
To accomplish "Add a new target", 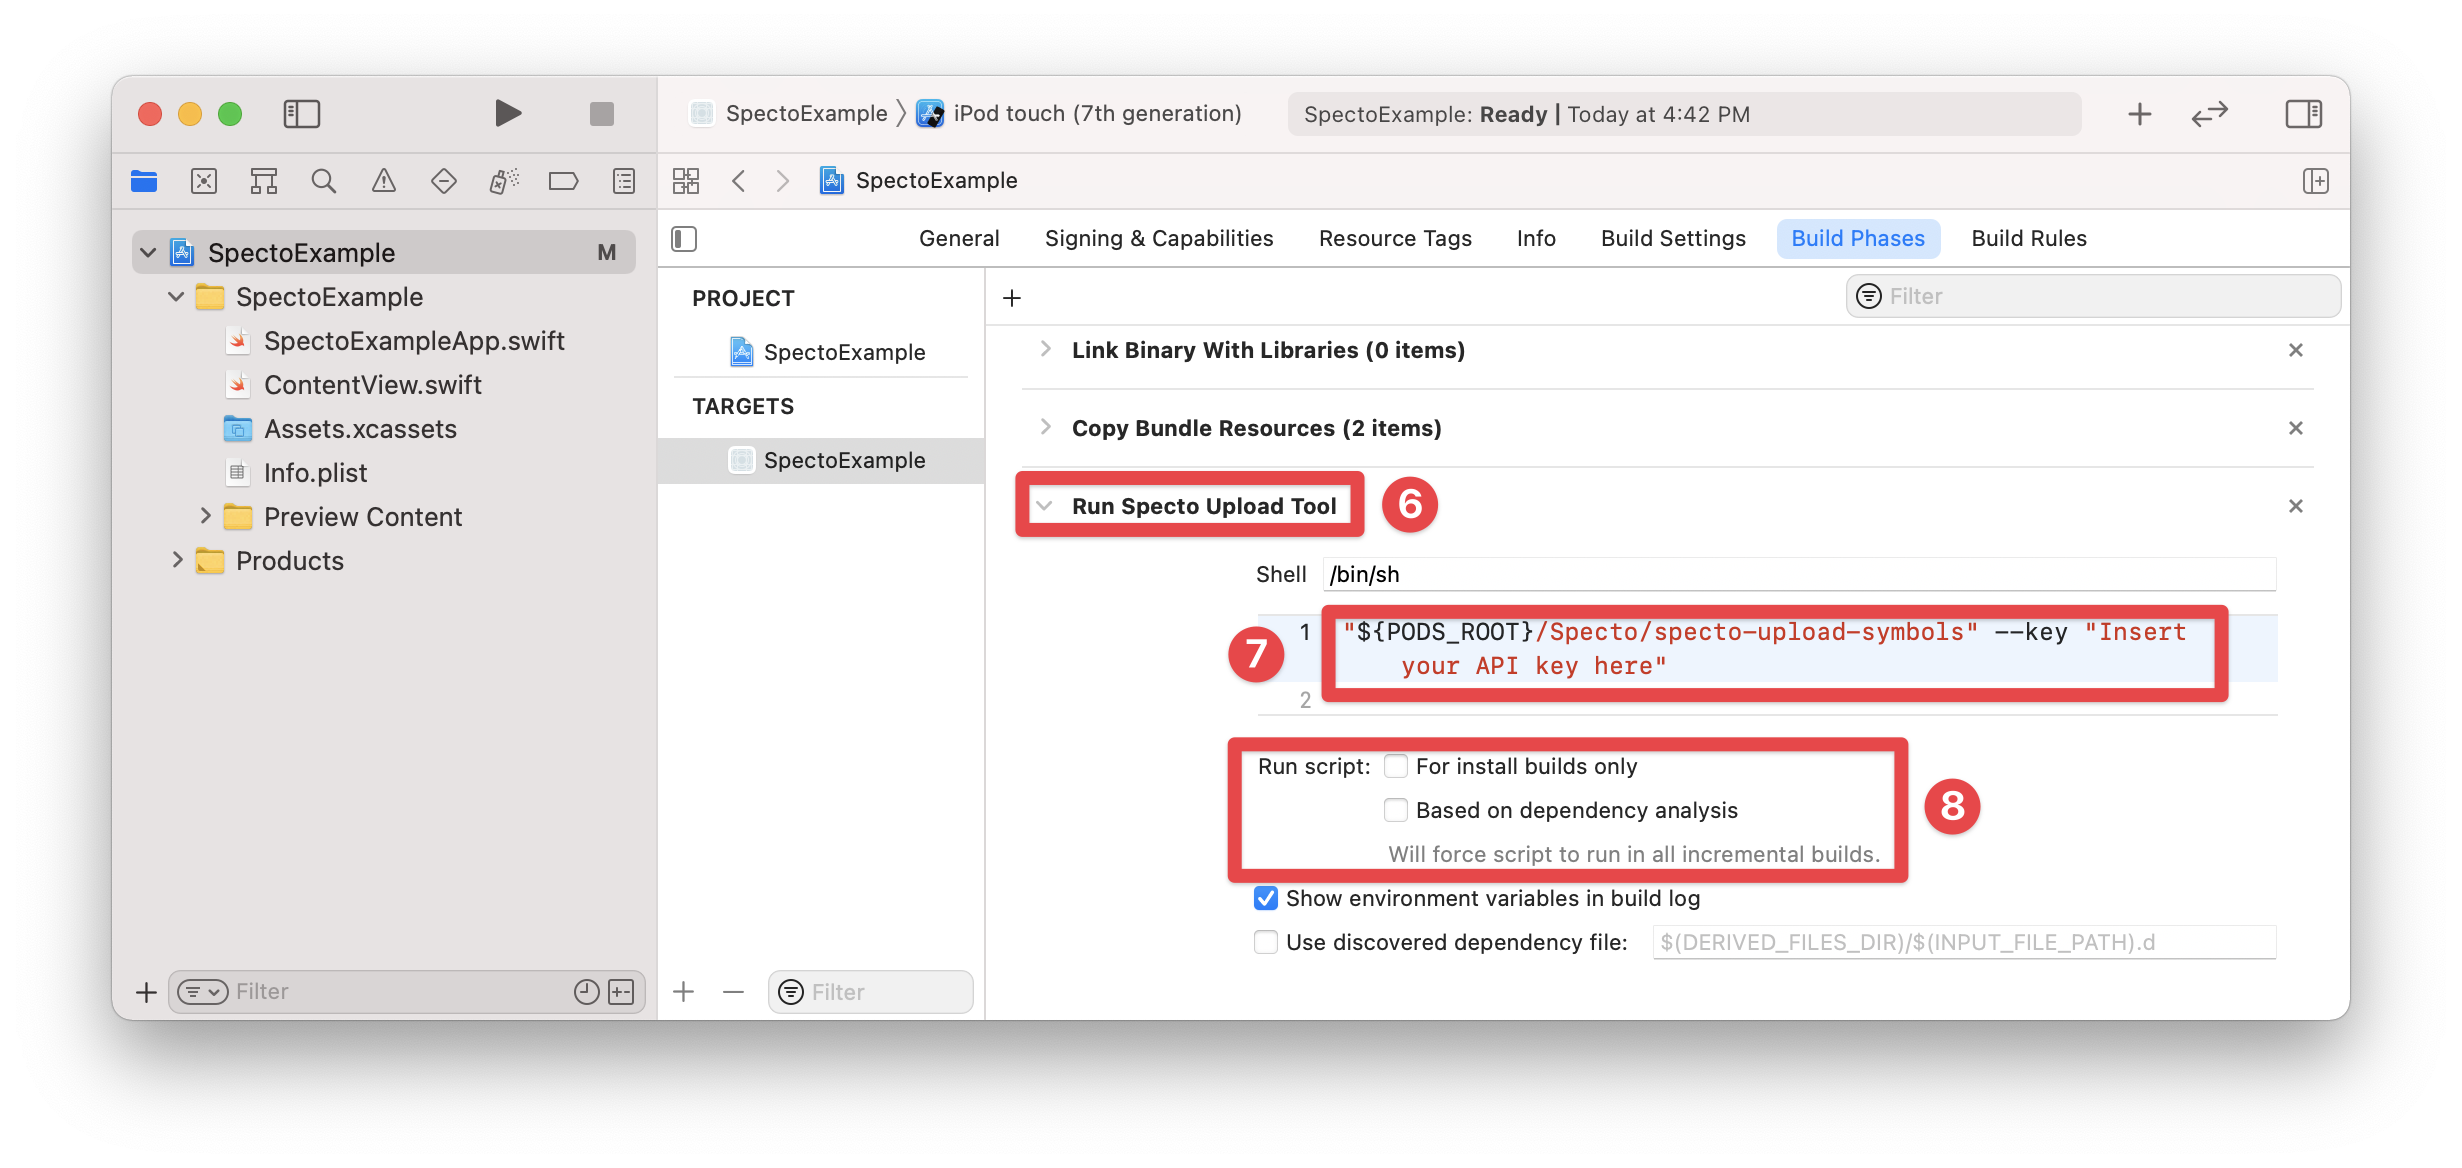I will (684, 992).
